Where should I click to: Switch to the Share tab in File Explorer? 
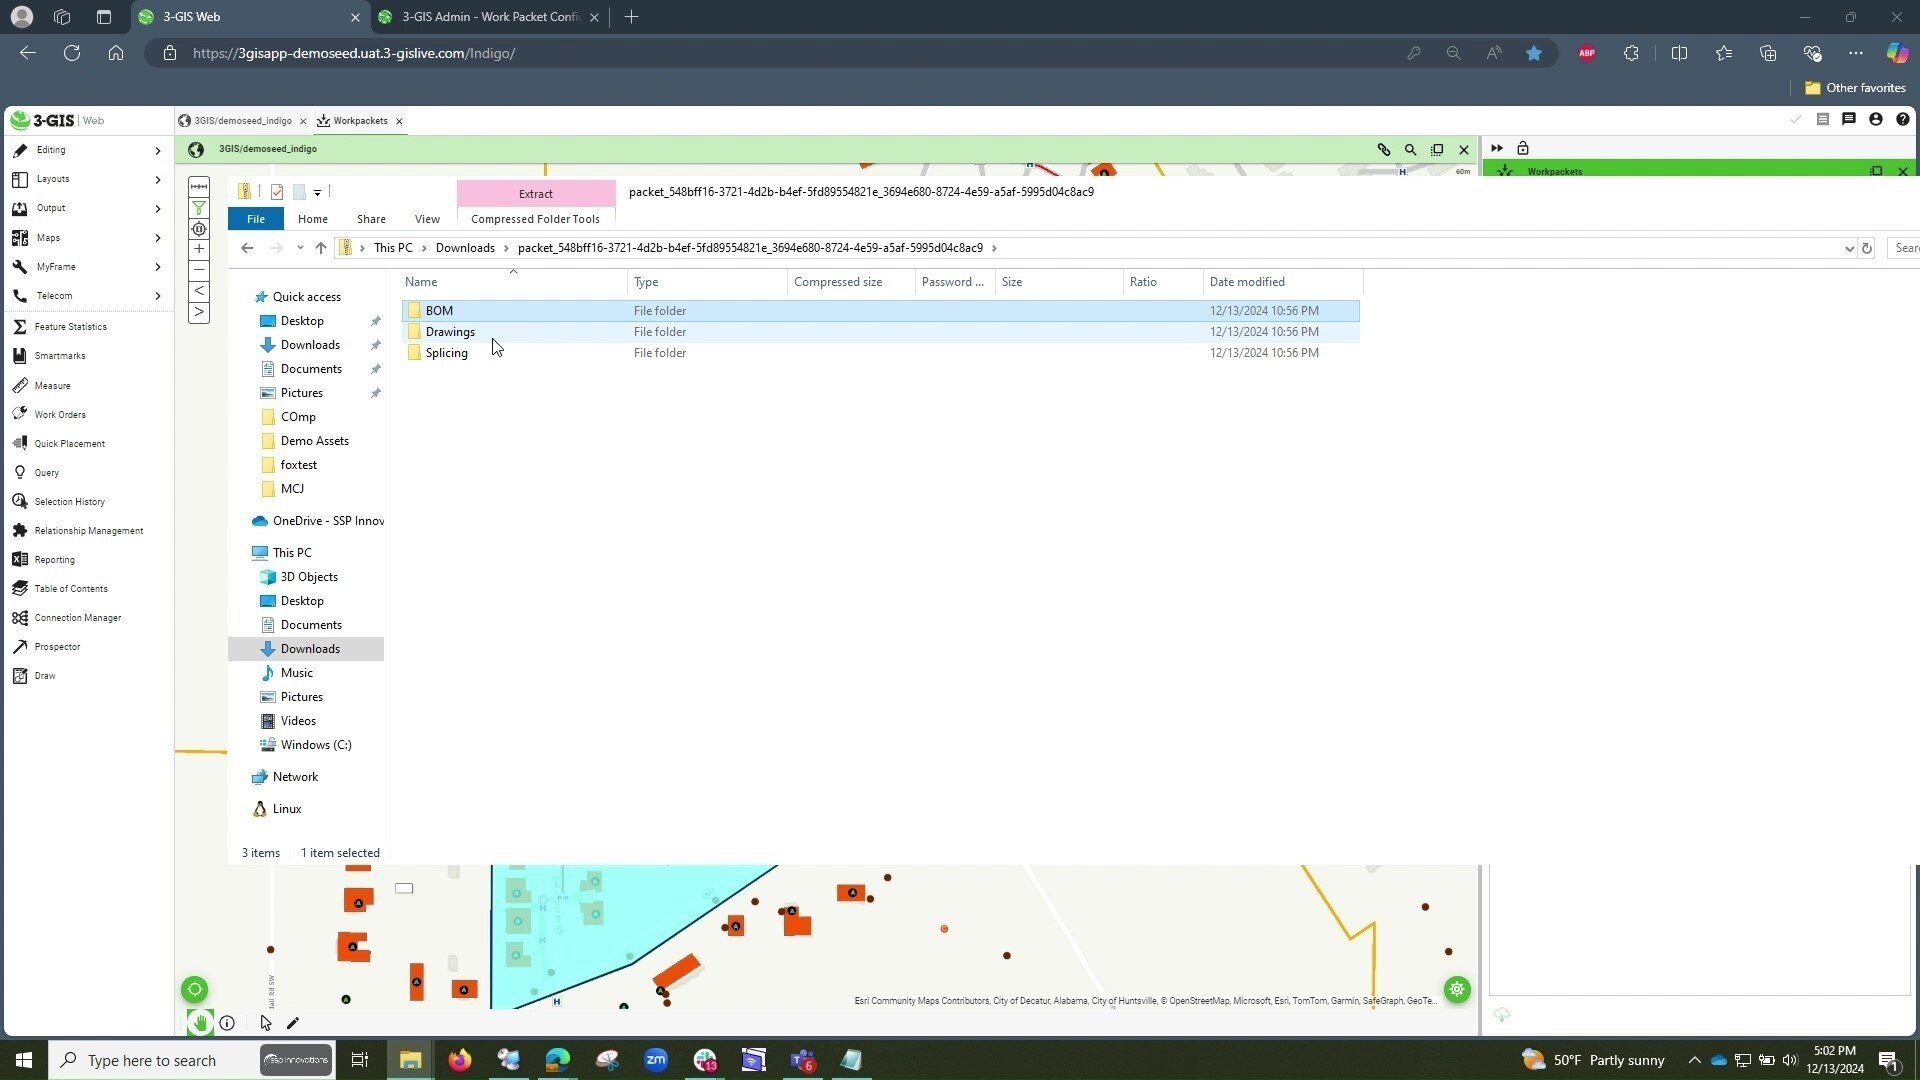pos(371,218)
